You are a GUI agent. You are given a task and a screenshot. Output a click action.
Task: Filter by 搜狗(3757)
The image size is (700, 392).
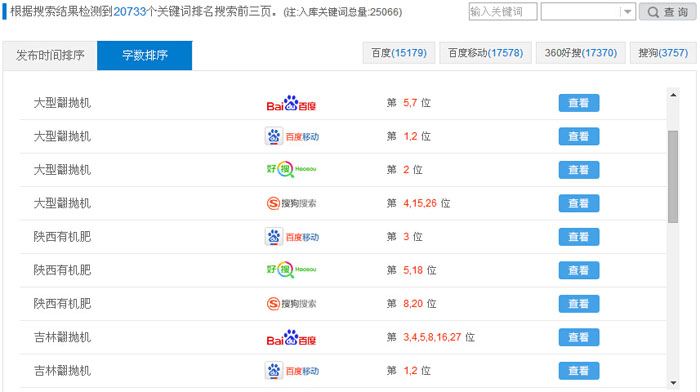pyautogui.click(x=663, y=53)
